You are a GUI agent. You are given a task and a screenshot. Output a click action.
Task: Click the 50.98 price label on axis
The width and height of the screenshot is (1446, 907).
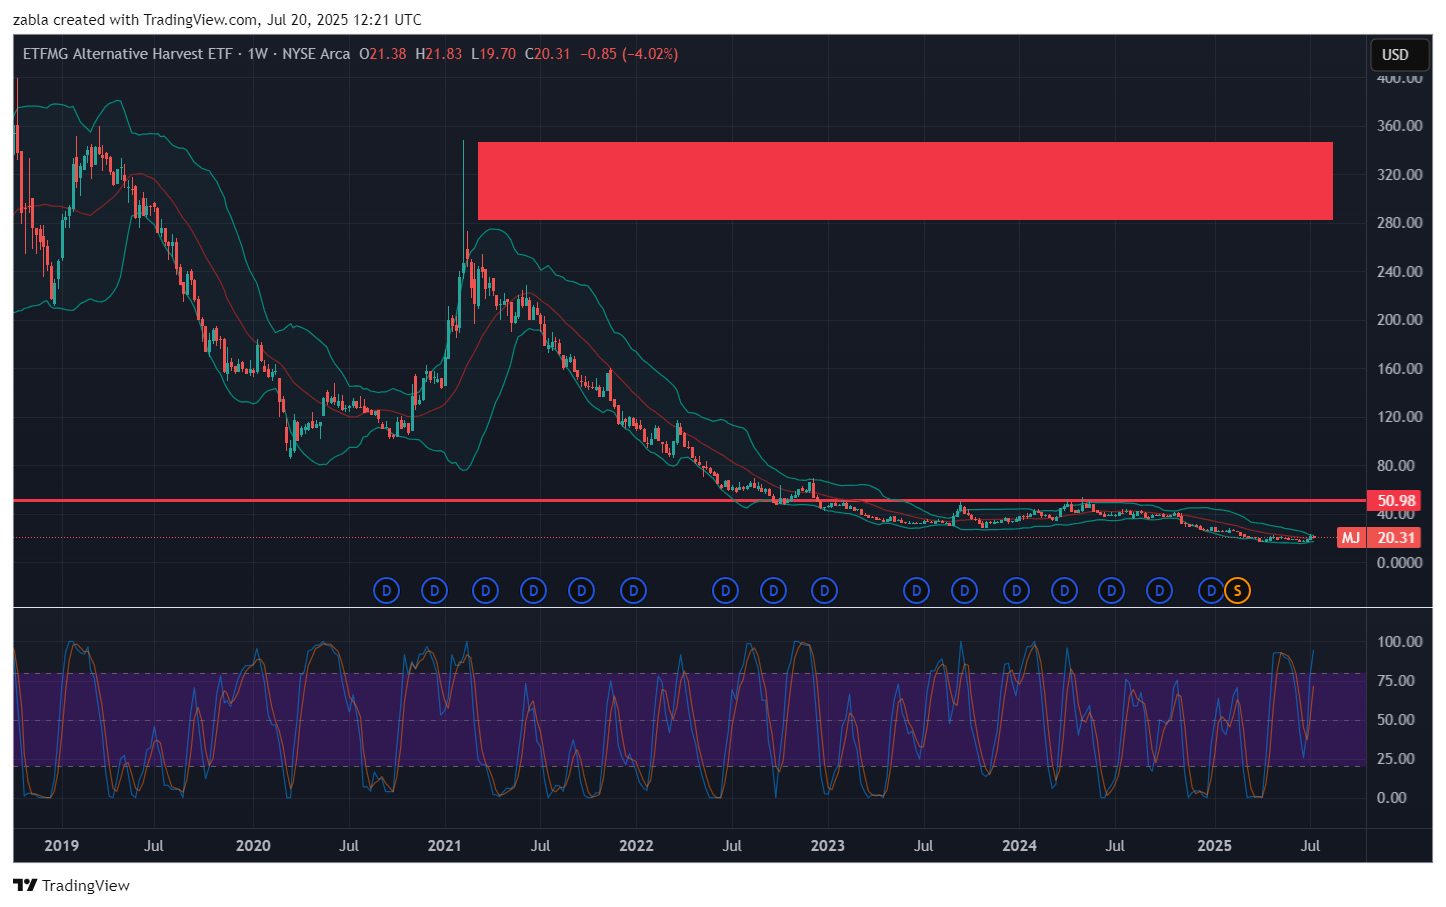(1396, 501)
